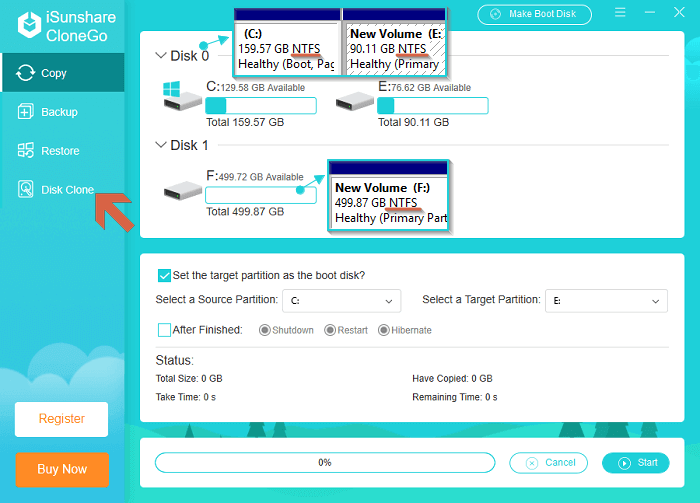This screenshot has width=700, height=503.
Task: Switch to the Backup tab
Action: (x=63, y=112)
